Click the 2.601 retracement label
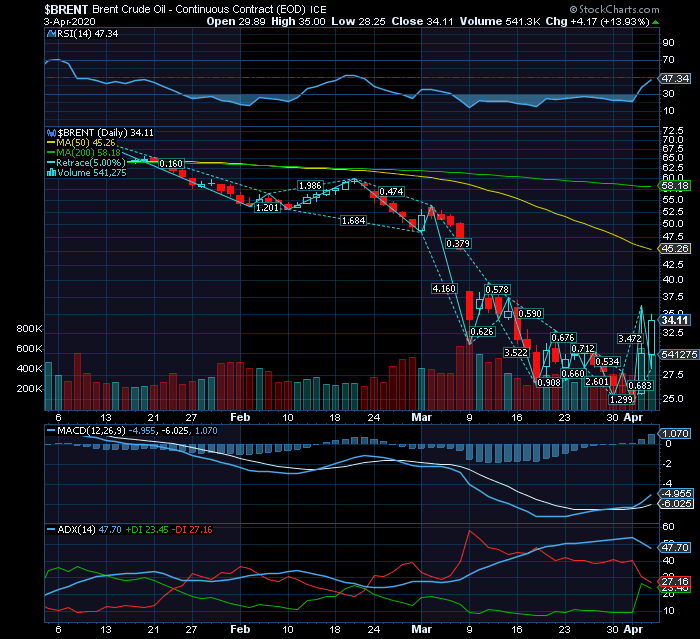Screen dimensions: 700x639 pyautogui.click(x=597, y=381)
